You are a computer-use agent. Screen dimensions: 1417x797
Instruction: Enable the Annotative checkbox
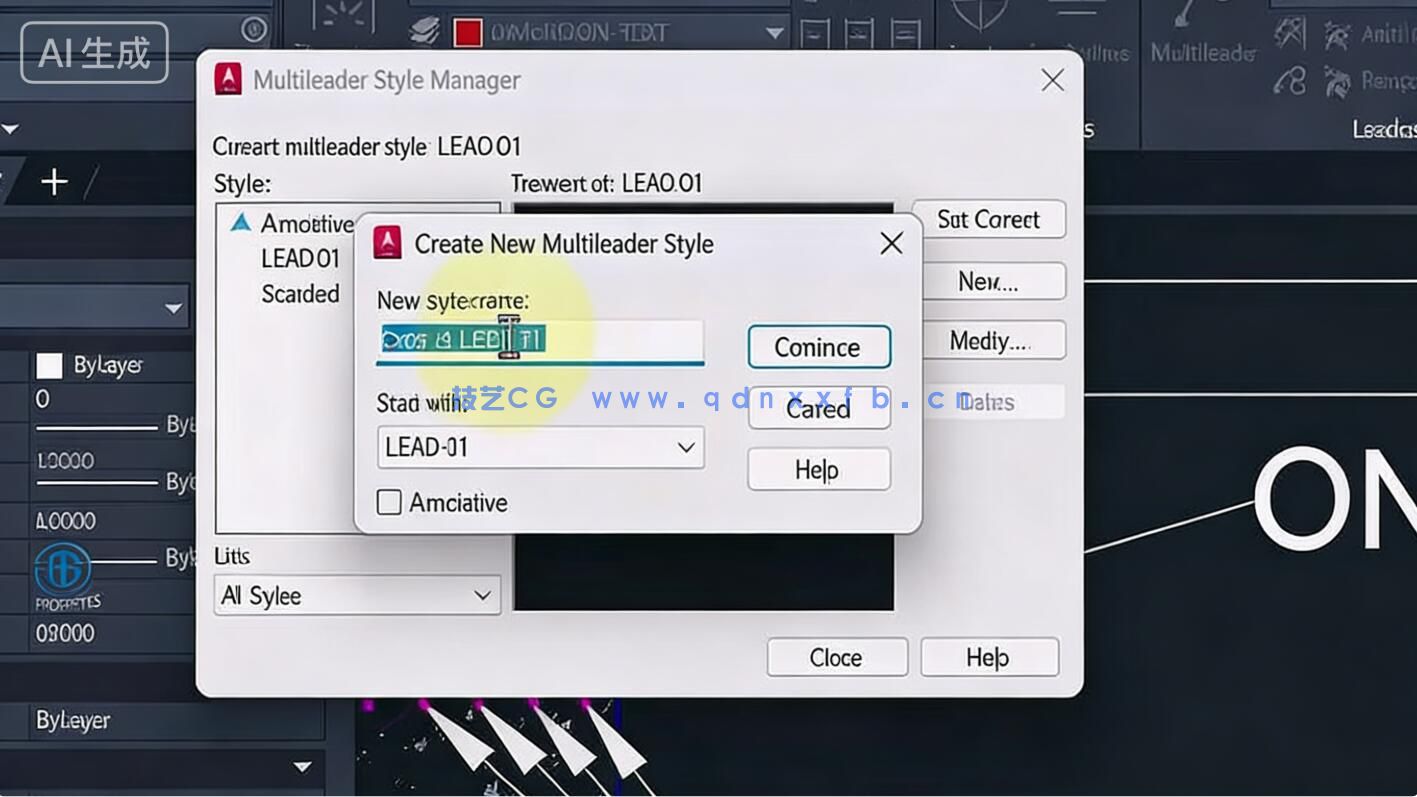(x=389, y=502)
